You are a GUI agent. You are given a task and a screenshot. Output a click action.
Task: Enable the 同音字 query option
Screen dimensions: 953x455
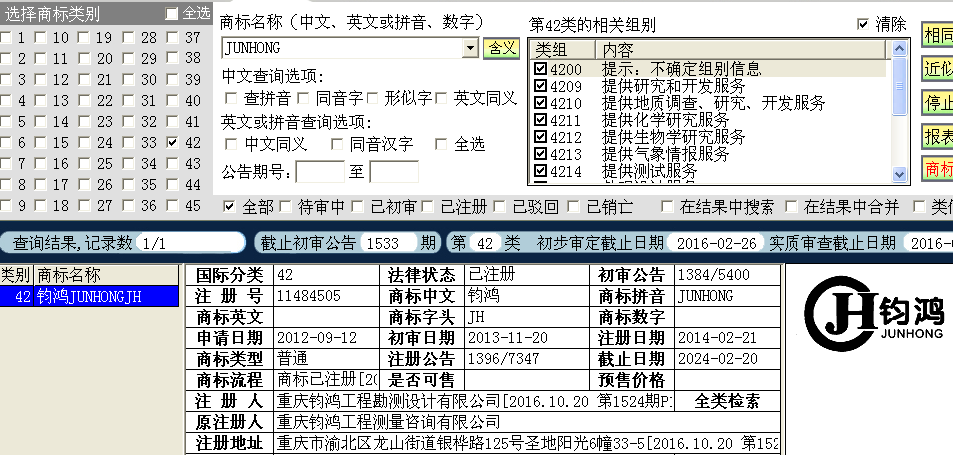303,98
